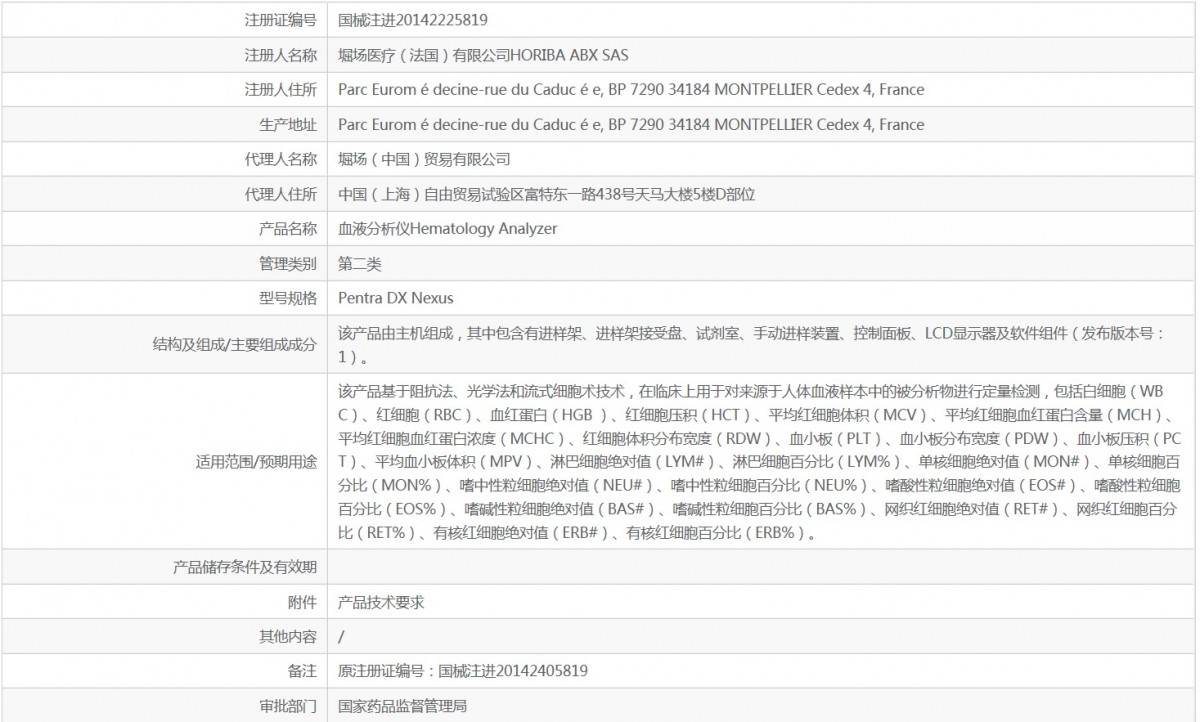Click the model value Pentra DX Nexus
This screenshot has height=722, width=1200.
(396, 298)
